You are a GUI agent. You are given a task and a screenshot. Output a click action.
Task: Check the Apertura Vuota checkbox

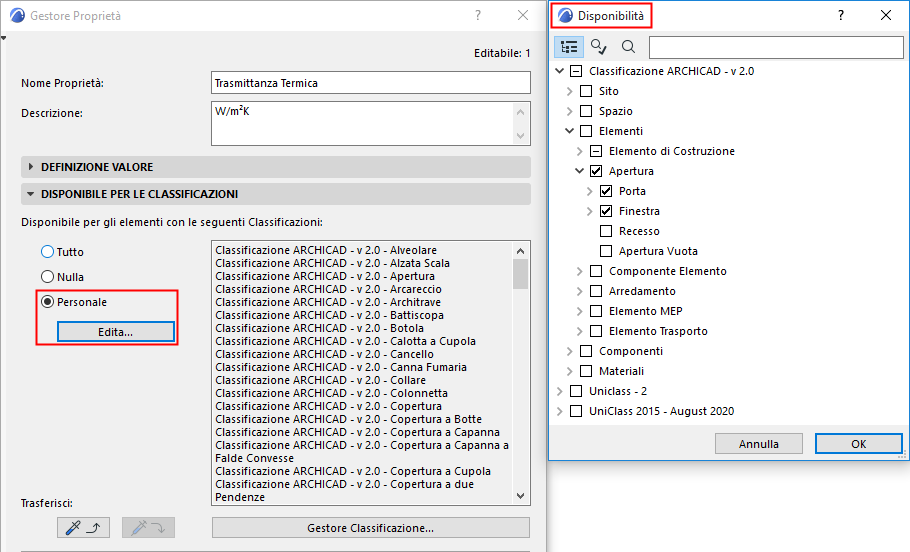[x=606, y=251]
